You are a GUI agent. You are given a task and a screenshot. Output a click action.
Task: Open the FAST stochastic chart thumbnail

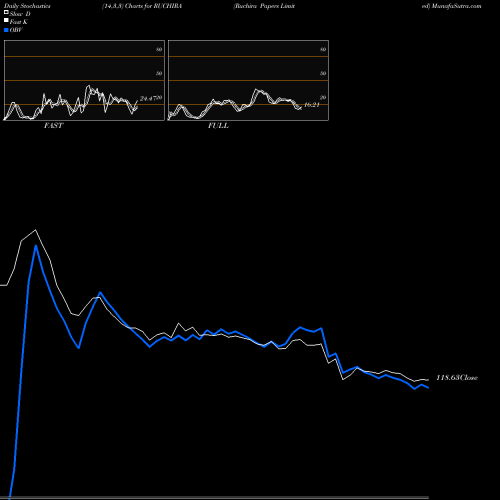click(x=84, y=80)
